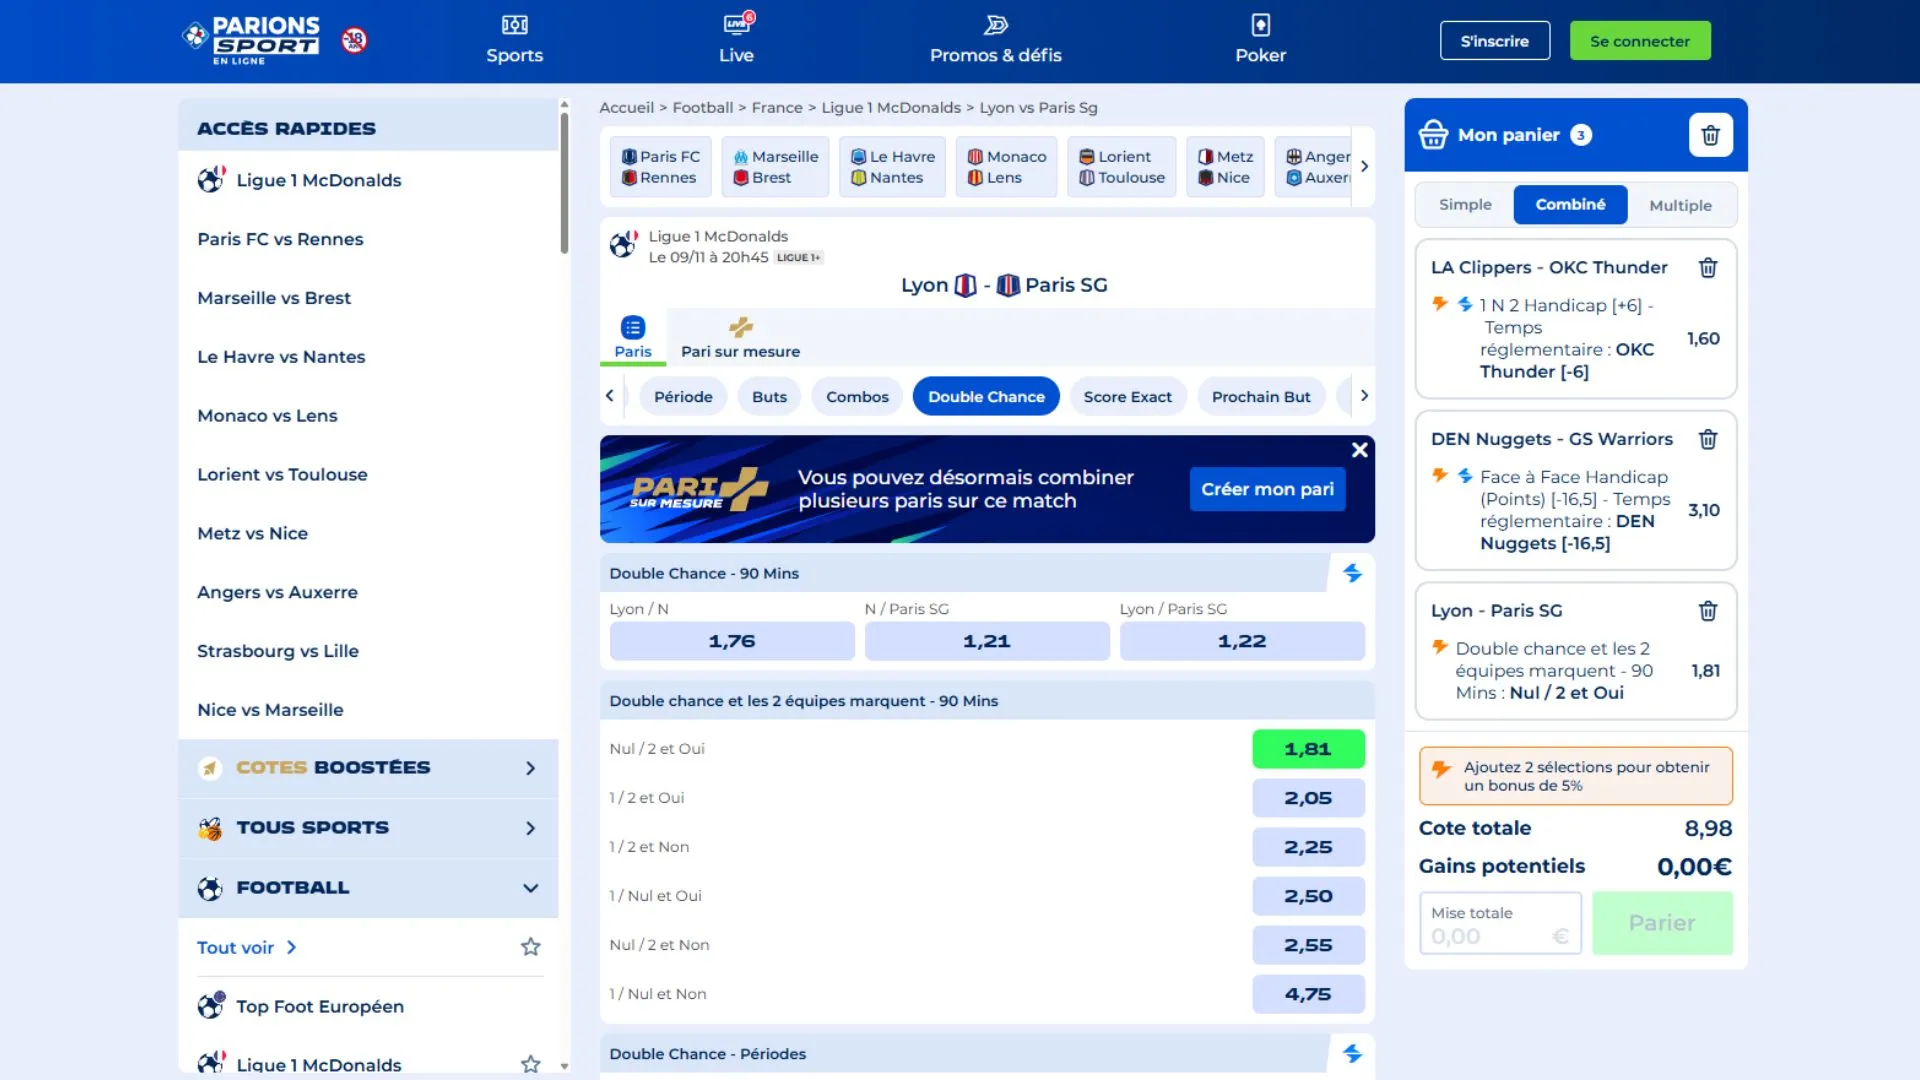
Task: Toggle the favorite star next to Tout voir
Action: pyautogui.click(x=530, y=947)
